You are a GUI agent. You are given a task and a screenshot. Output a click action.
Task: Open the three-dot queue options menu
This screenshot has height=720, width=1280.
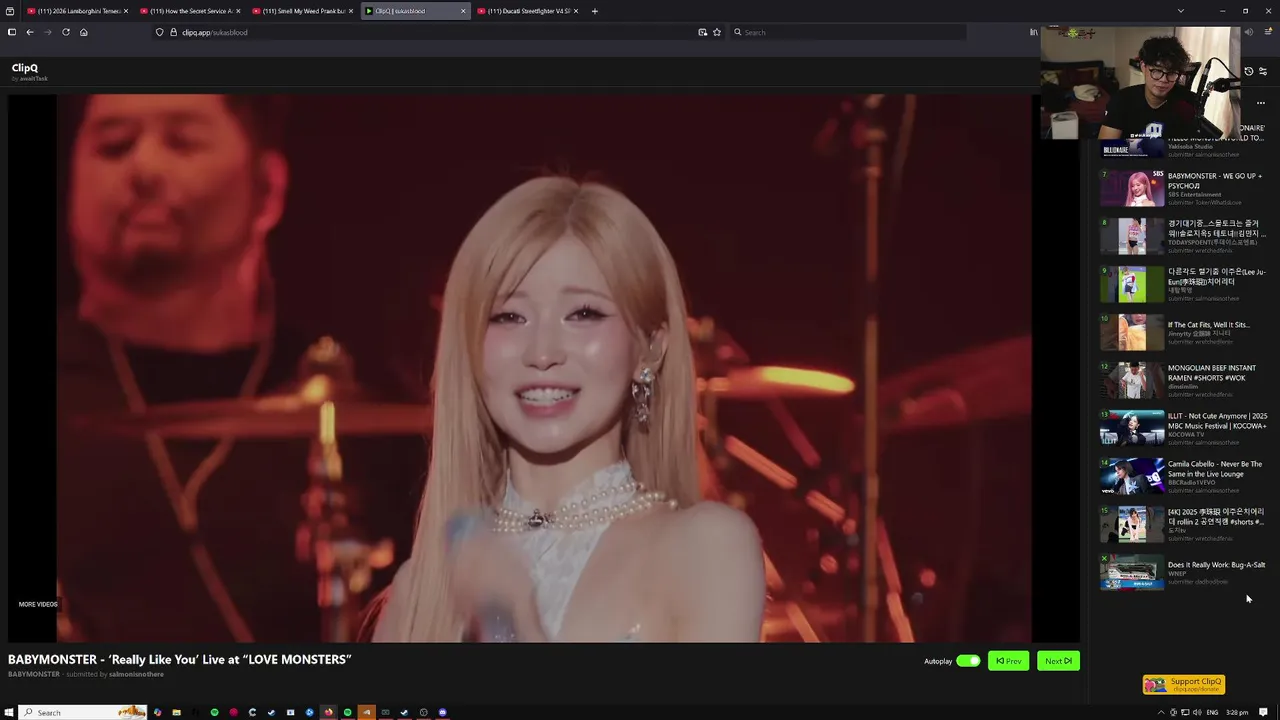[x=1261, y=103]
